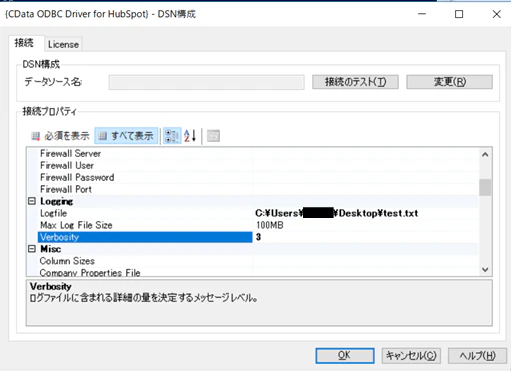Open help with ヘルプ(H) button
The image size is (512, 372).
pyautogui.click(x=477, y=356)
